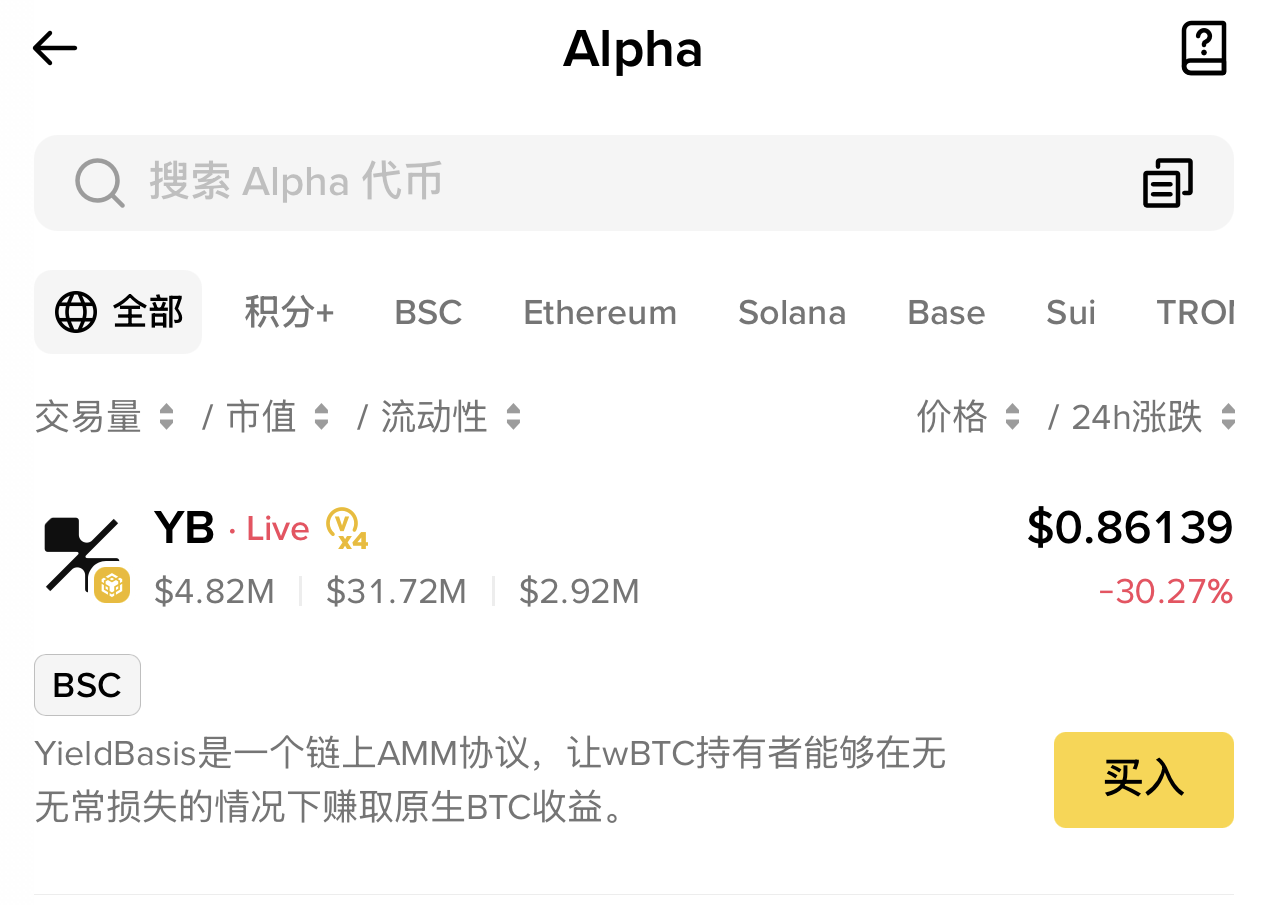Focus the 搜索 Alpha 代币 search field

(600, 183)
